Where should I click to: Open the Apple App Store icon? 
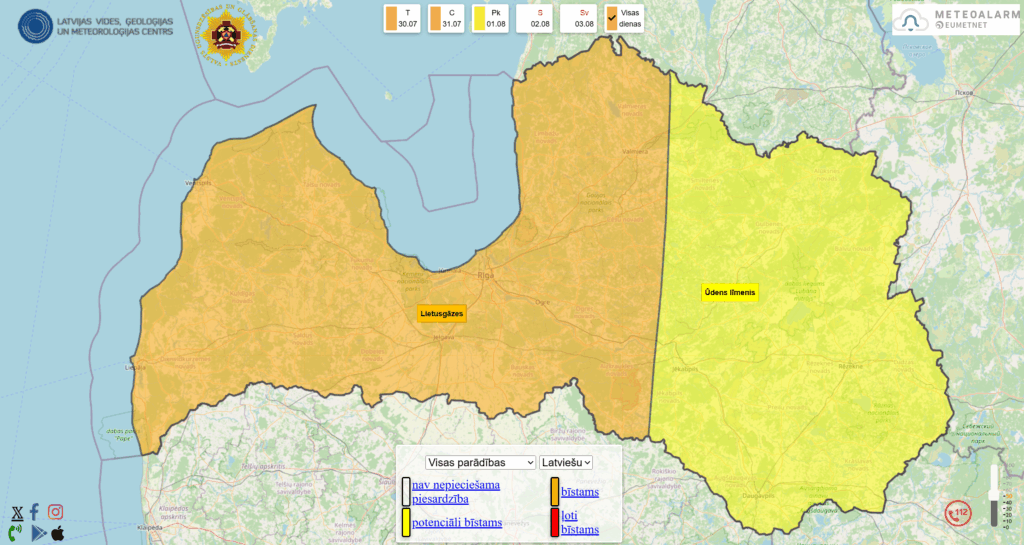pos(58,533)
